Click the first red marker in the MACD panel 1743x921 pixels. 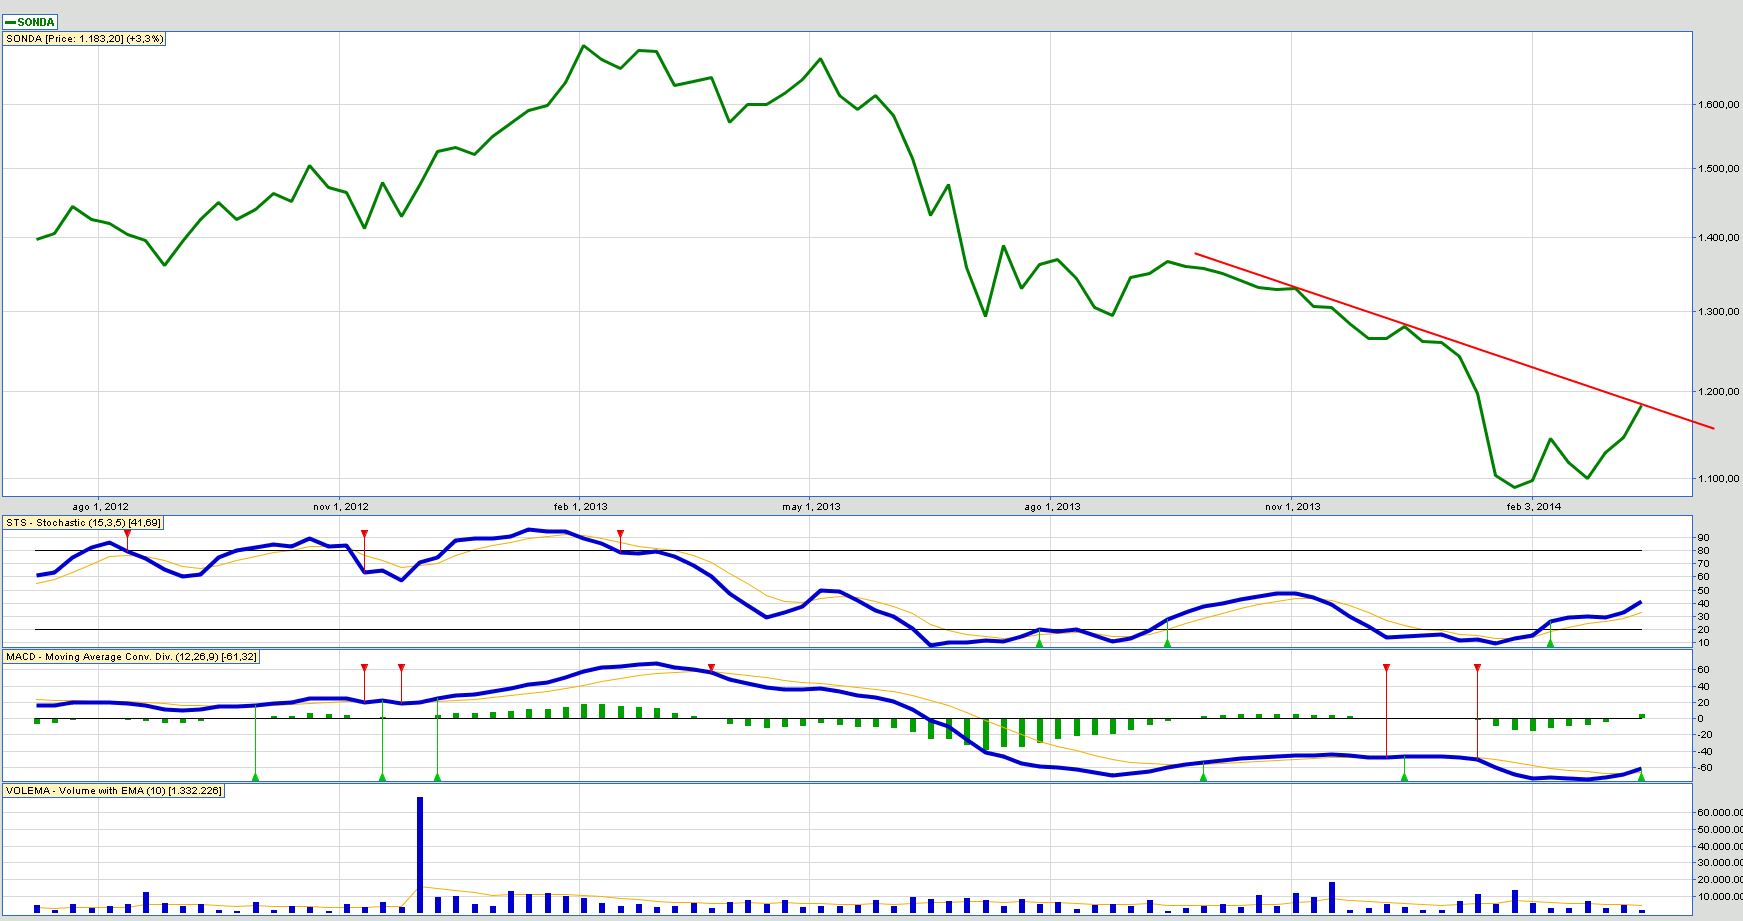364,668
